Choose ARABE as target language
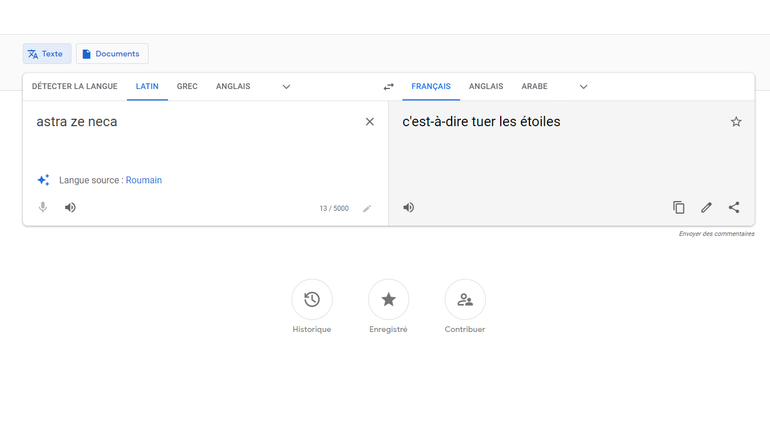 [534, 87]
